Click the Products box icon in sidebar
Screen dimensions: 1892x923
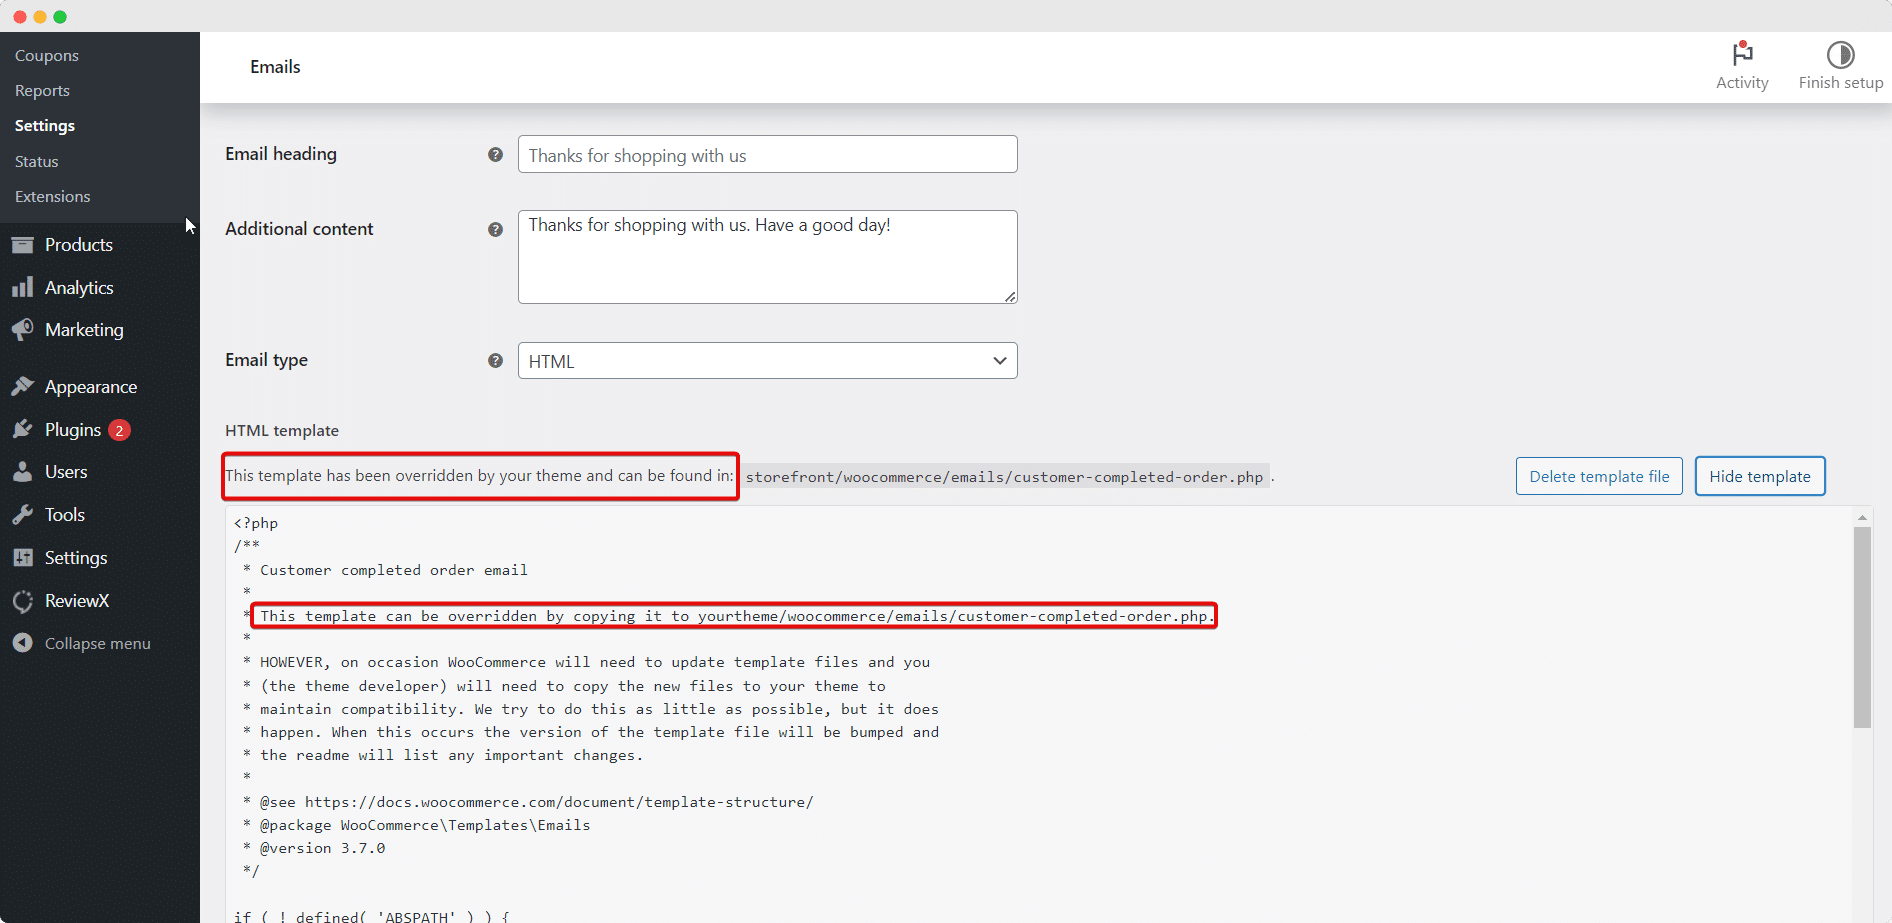point(22,245)
